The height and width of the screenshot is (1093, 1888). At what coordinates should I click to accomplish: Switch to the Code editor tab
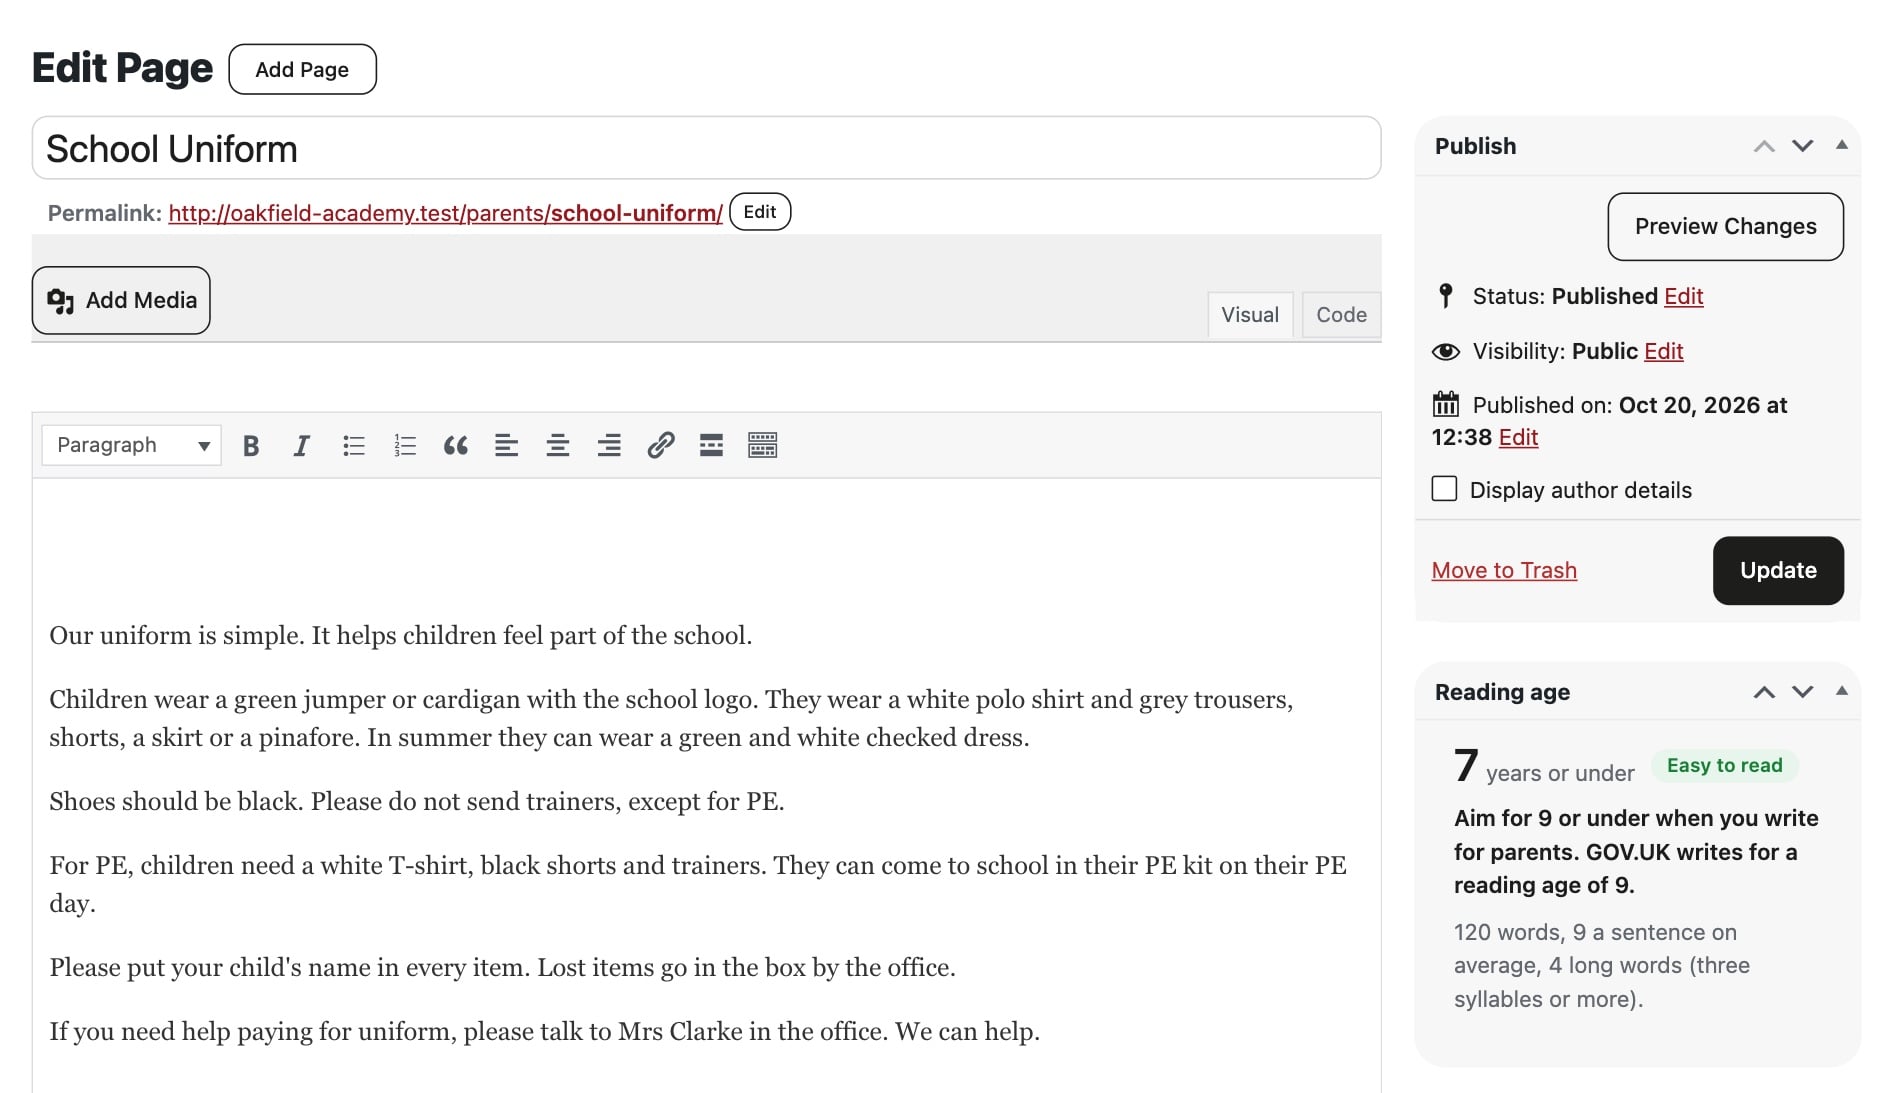(1341, 315)
